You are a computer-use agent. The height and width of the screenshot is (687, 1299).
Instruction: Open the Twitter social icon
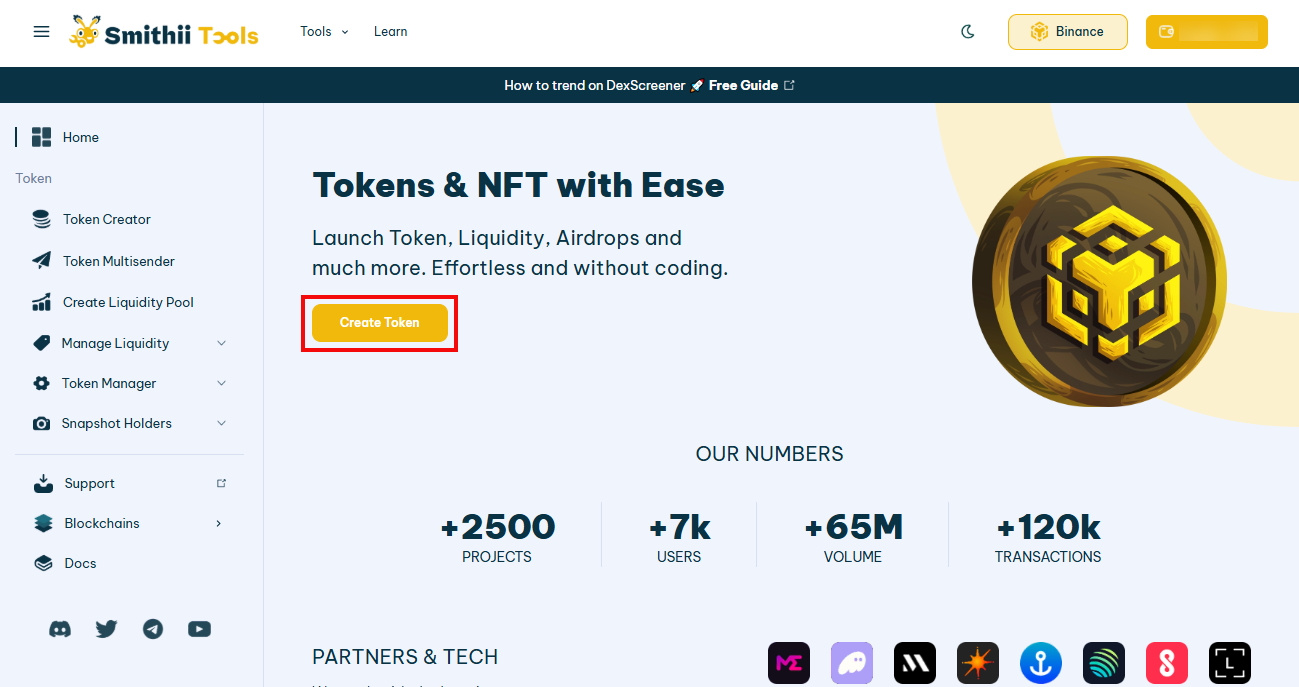(106, 629)
